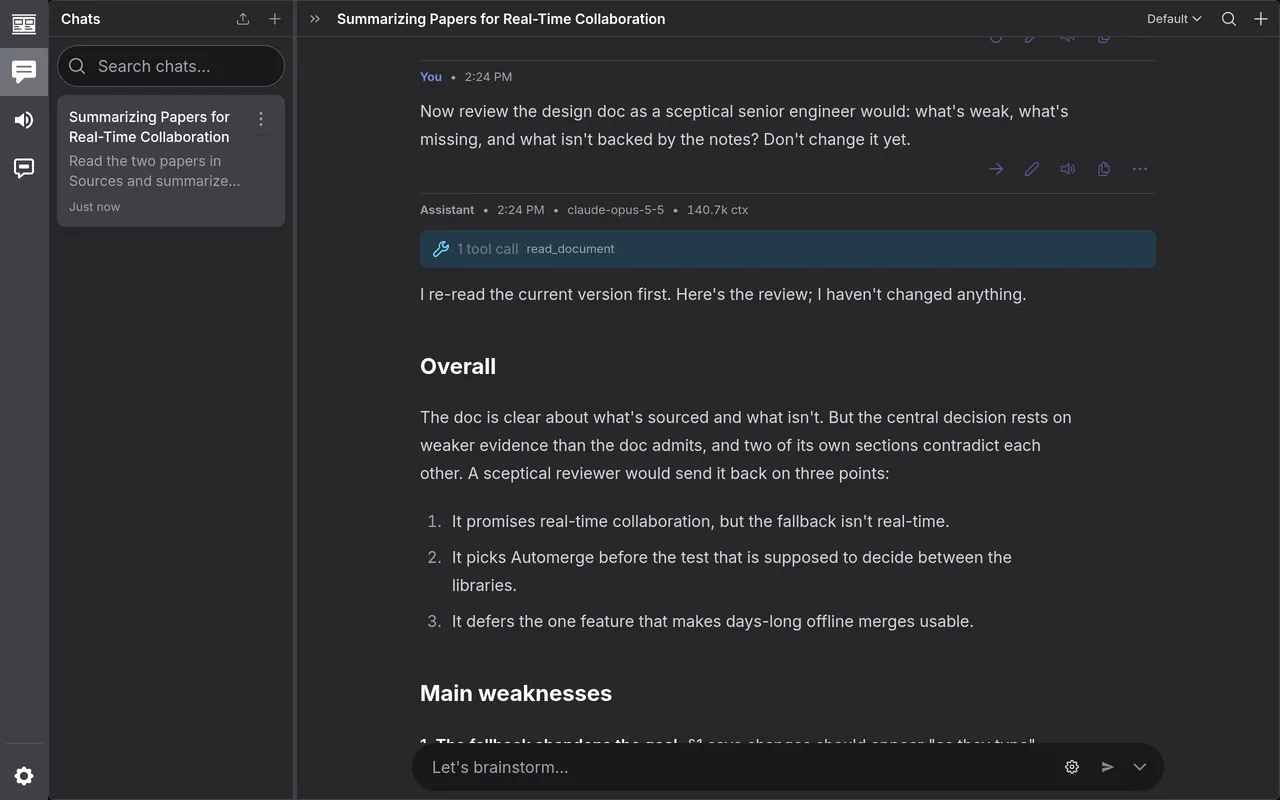Open settings gear in left sidebar
The height and width of the screenshot is (800, 1280).
click(24, 776)
